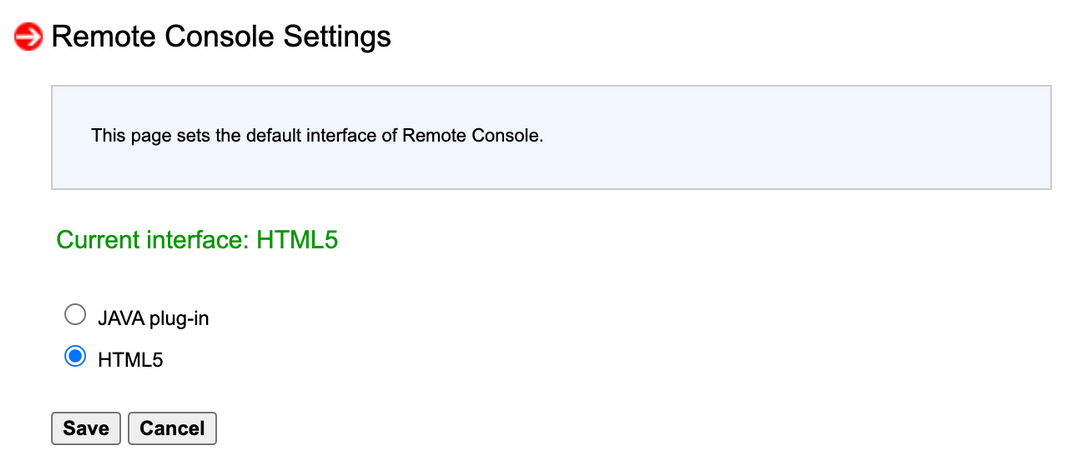This screenshot has height=461, width=1069.
Task: Click the word Remote in the heading
Action: point(104,36)
